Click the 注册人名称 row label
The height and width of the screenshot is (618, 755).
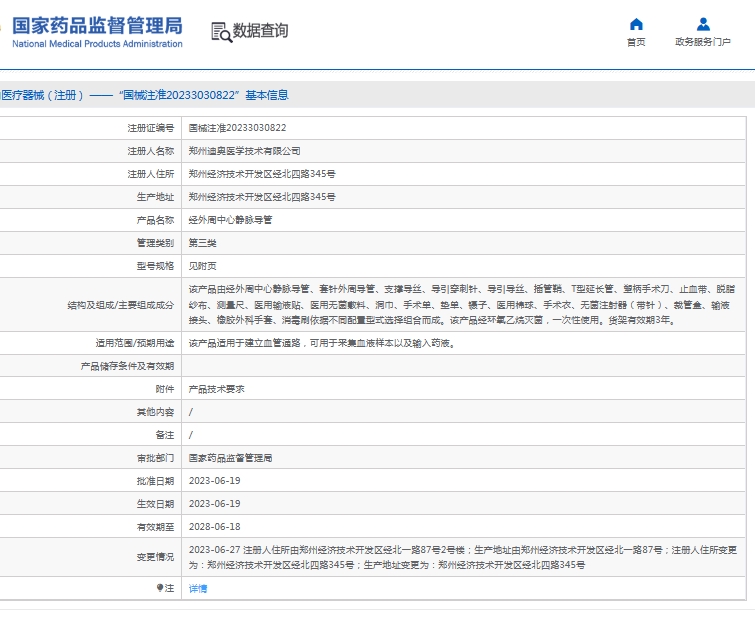pyautogui.click(x=151, y=151)
